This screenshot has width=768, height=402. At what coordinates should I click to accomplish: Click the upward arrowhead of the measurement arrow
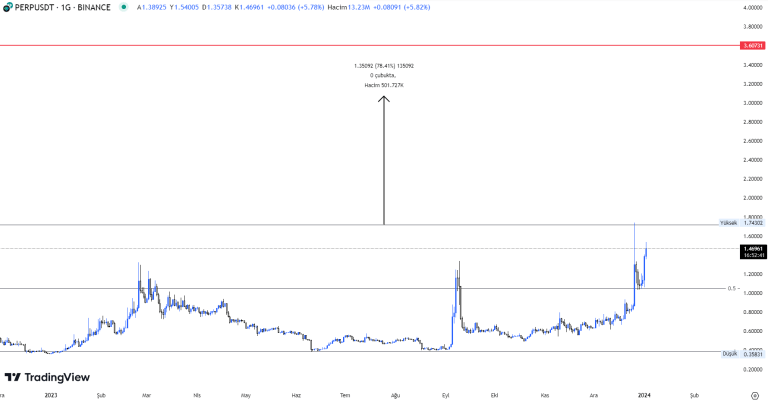tap(384, 98)
